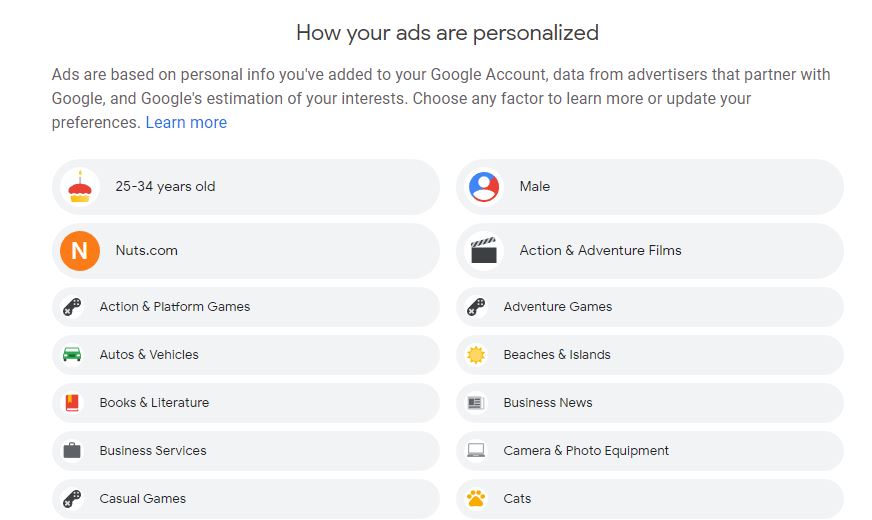
Task: Click the orange paw print icon
Action: point(476,499)
